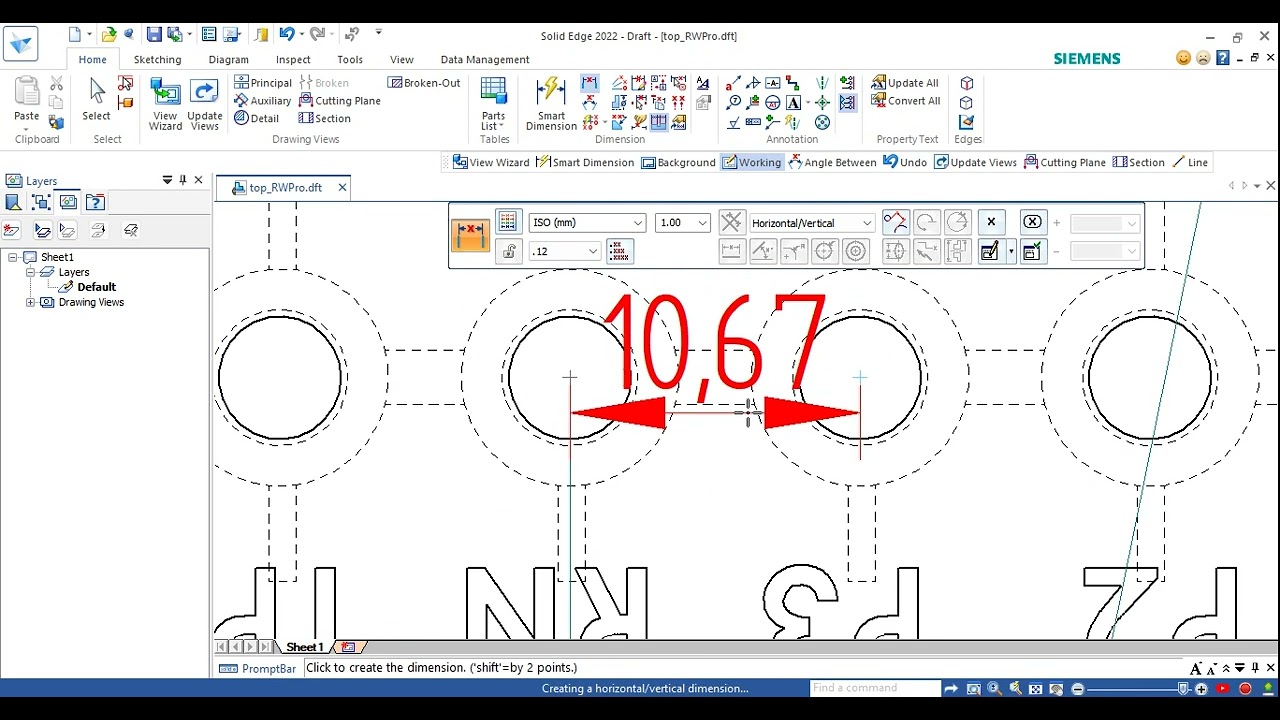Click Convert All property text
Screen dimensions: 1280x720
pyautogui.click(x=906, y=101)
